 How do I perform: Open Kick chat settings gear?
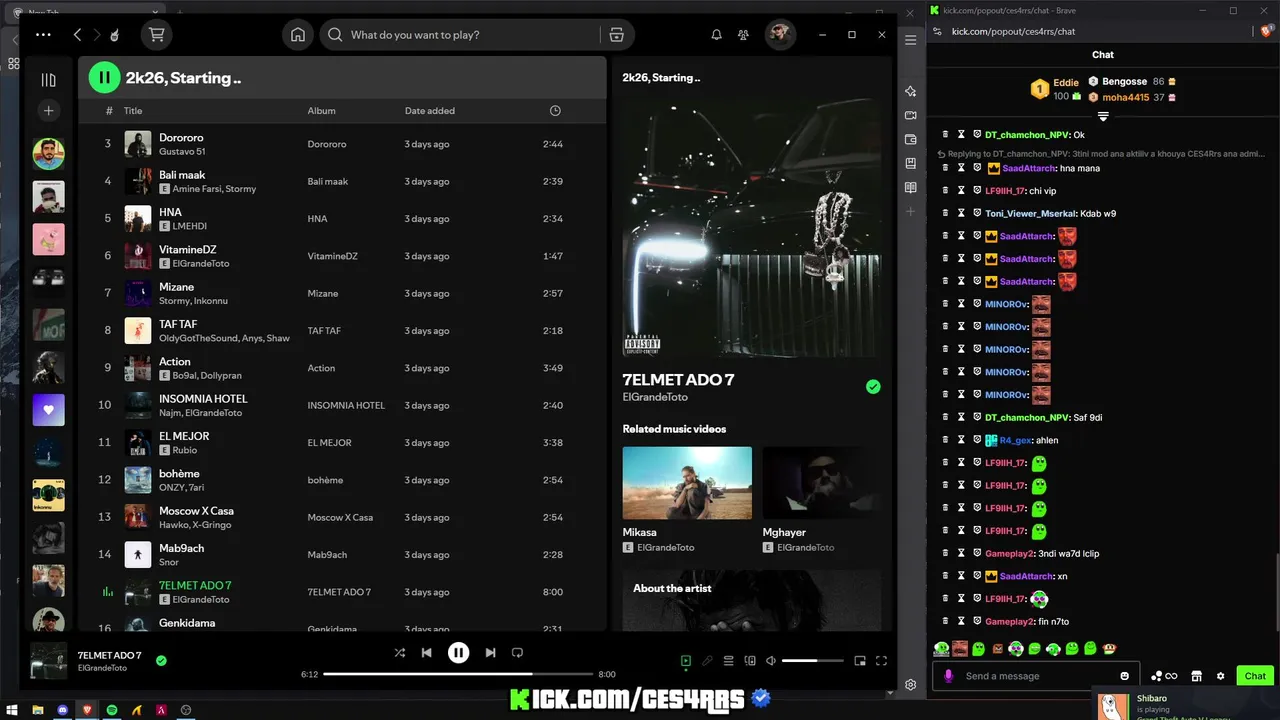[x=1220, y=676]
